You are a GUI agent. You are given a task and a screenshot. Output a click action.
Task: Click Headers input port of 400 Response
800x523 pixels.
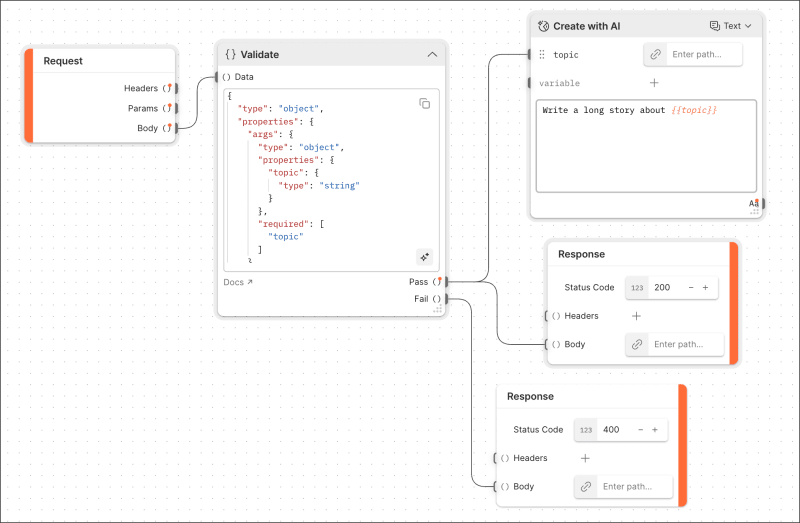pos(495,458)
